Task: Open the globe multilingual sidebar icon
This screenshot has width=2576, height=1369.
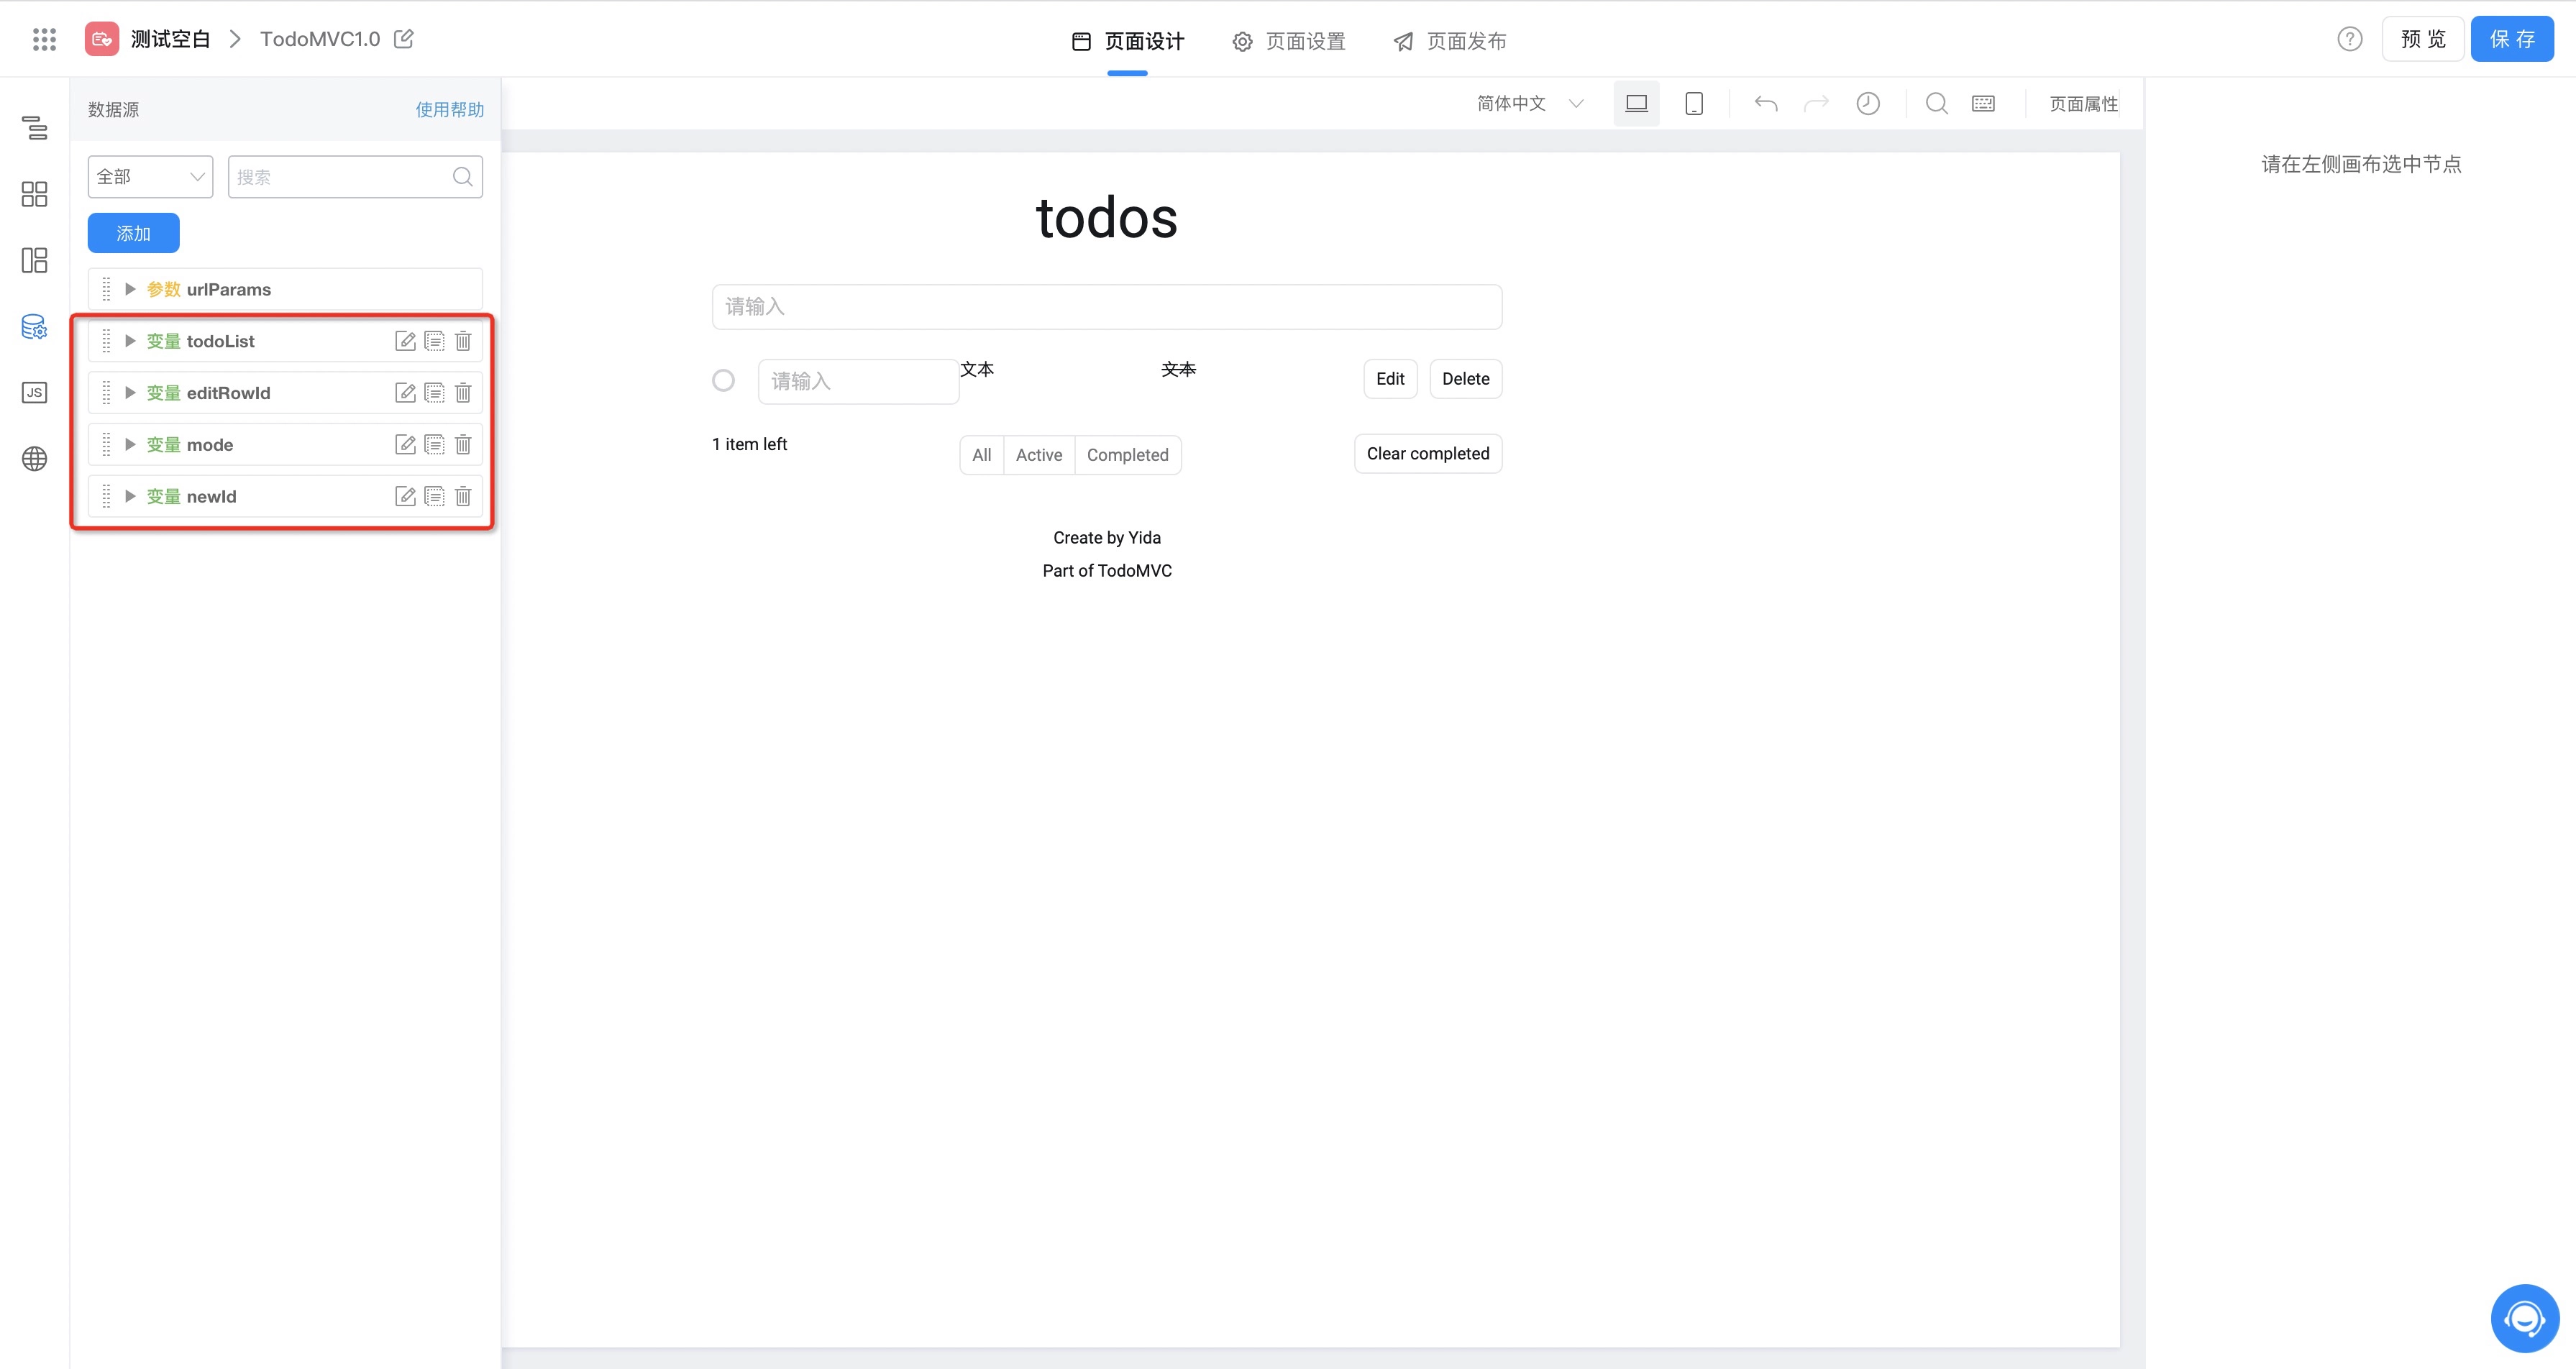Action: click(34, 459)
